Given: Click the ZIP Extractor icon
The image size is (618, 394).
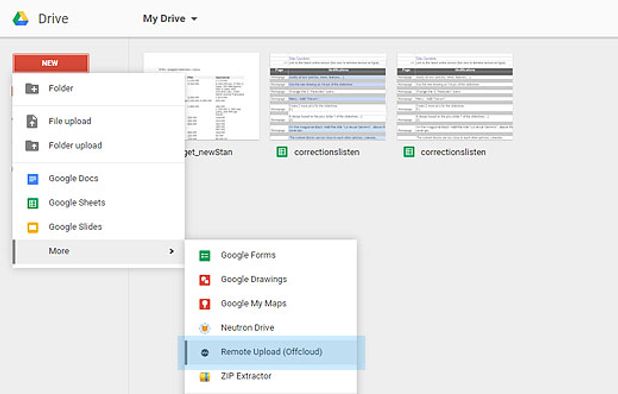Looking at the screenshot, I should point(205,377).
